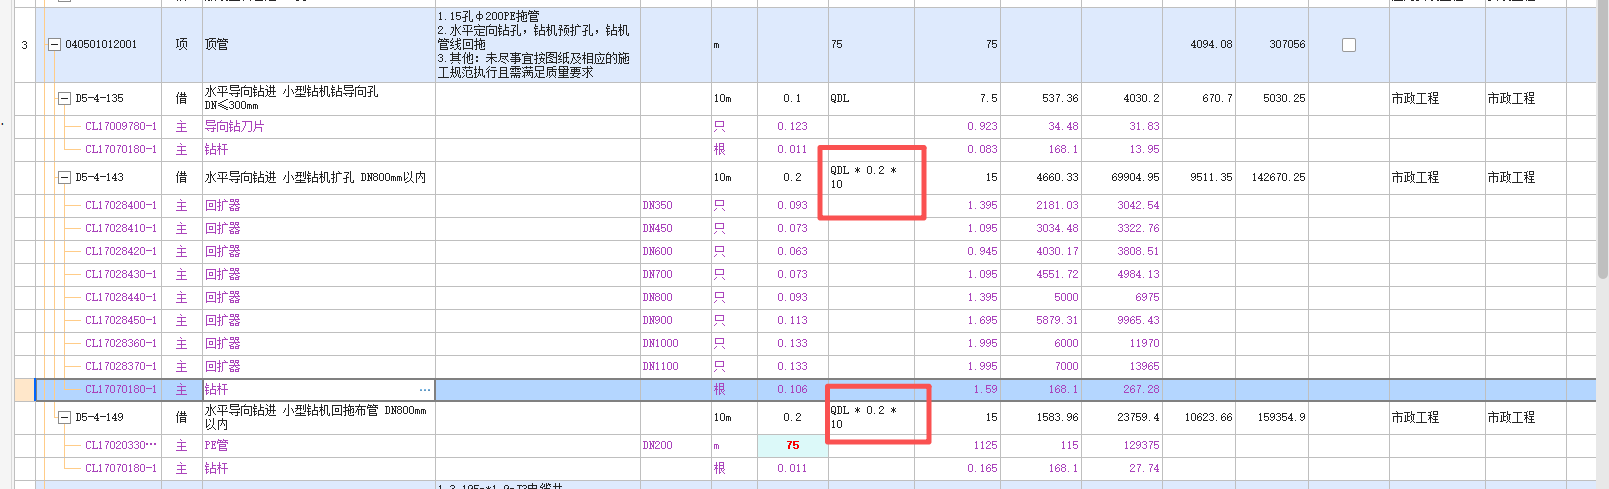Select the 导向钻刀片 material name
The image size is (1609, 489).
(235, 127)
